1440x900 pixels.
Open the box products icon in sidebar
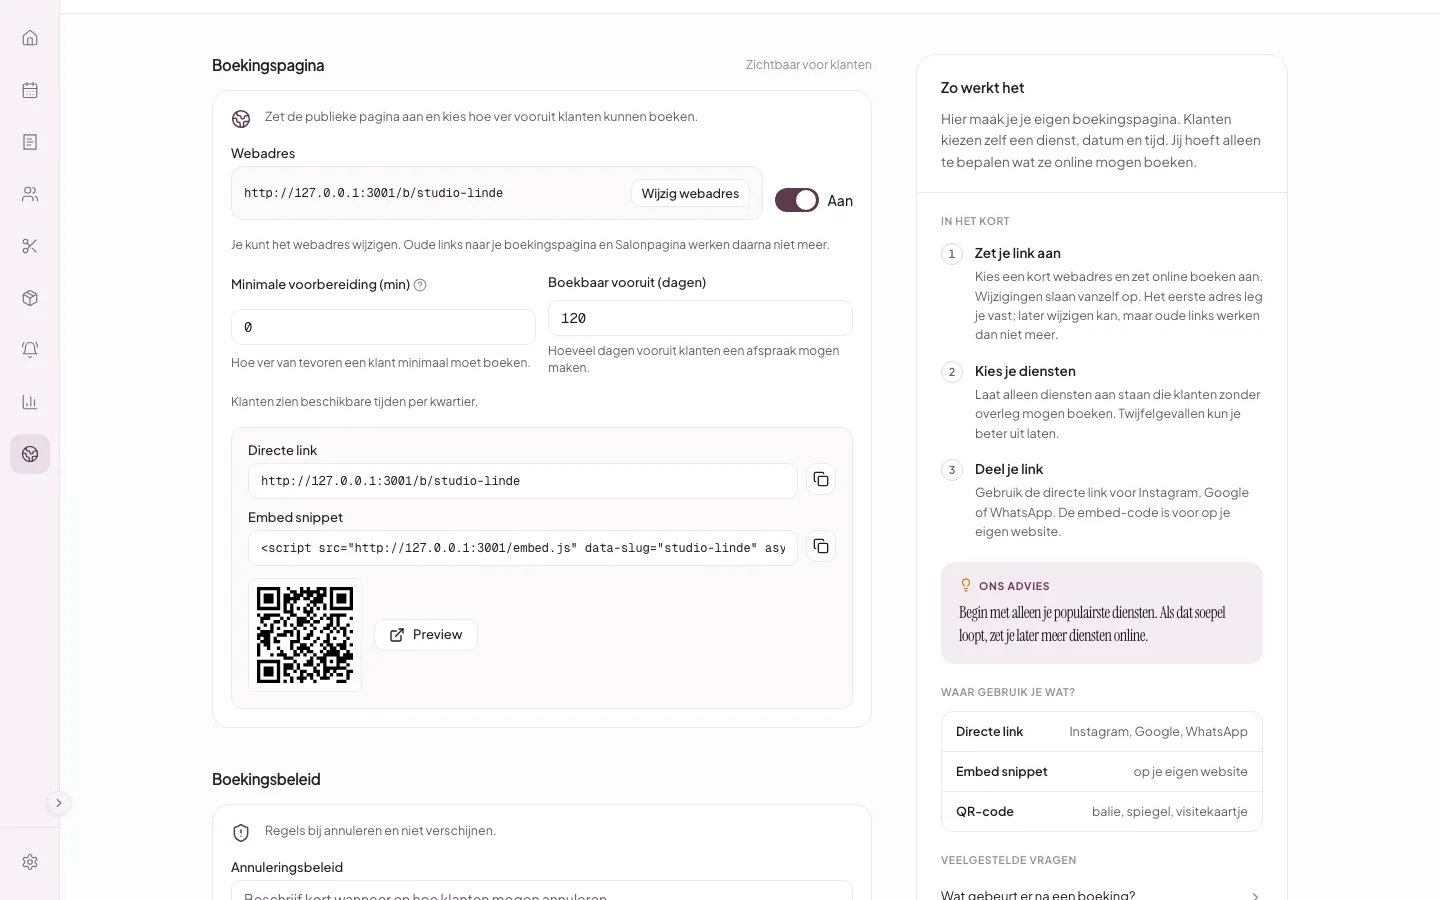(x=30, y=298)
